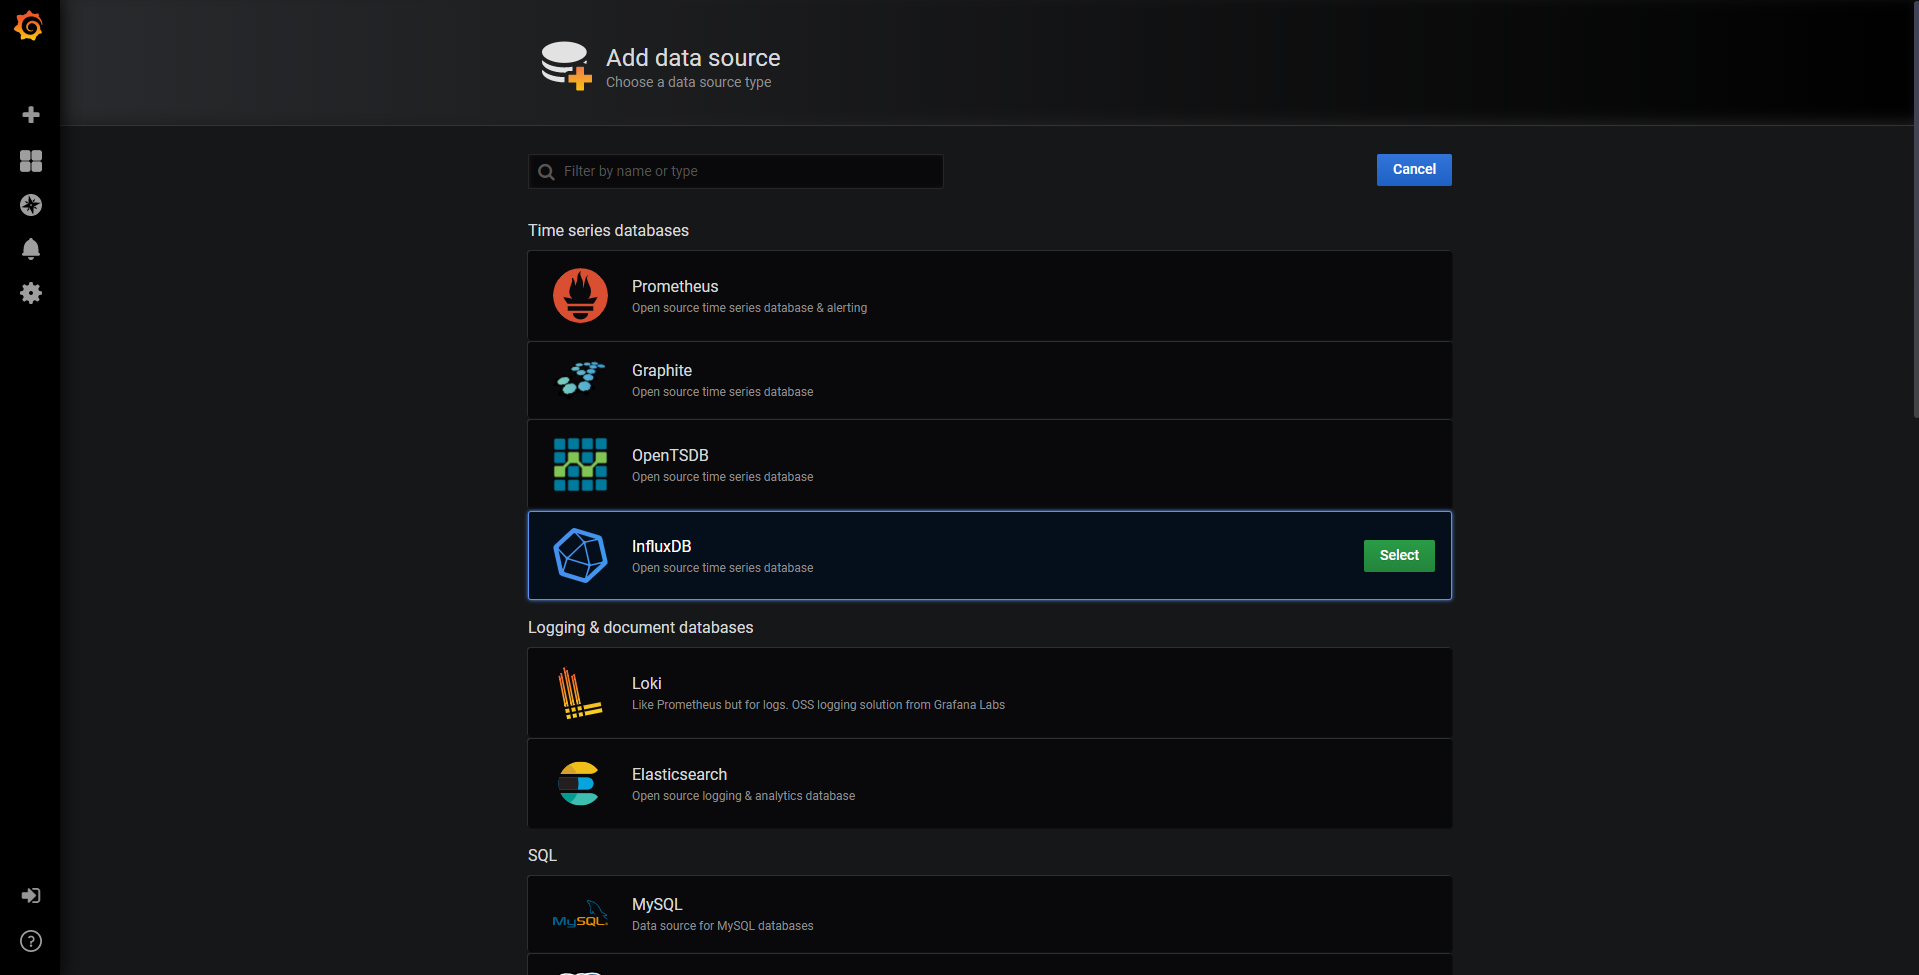
Task: Open the Explore compass icon
Action: pyautogui.click(x=31, y=205)
